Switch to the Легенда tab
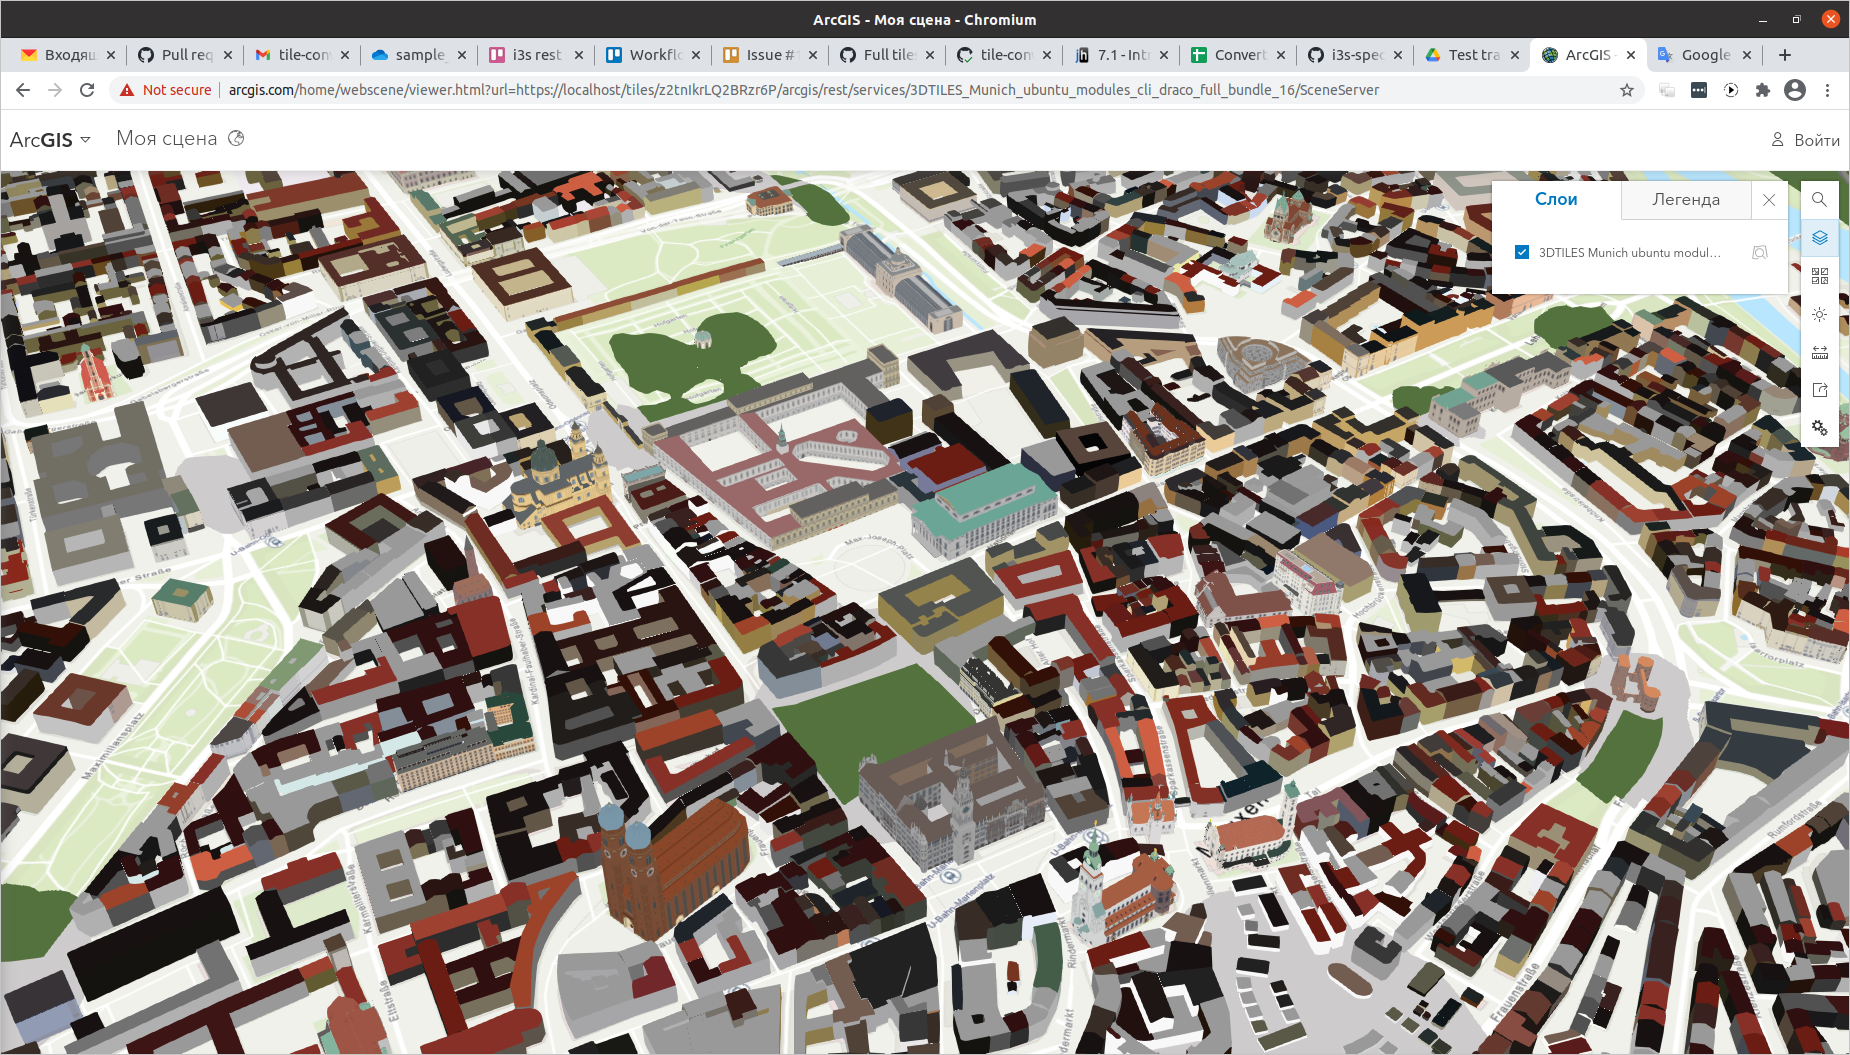Screen dimensions: 1850x1055 coord(1685,199)
